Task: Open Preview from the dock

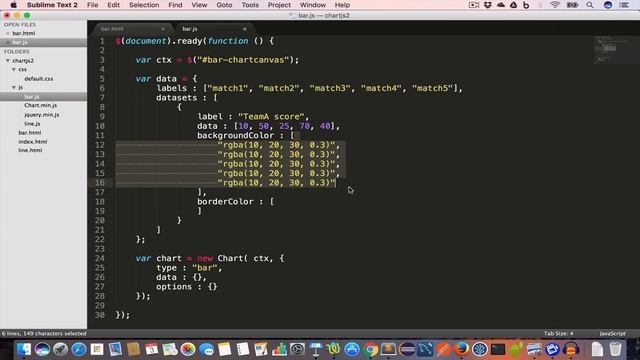Action: [x=115, y=349]
